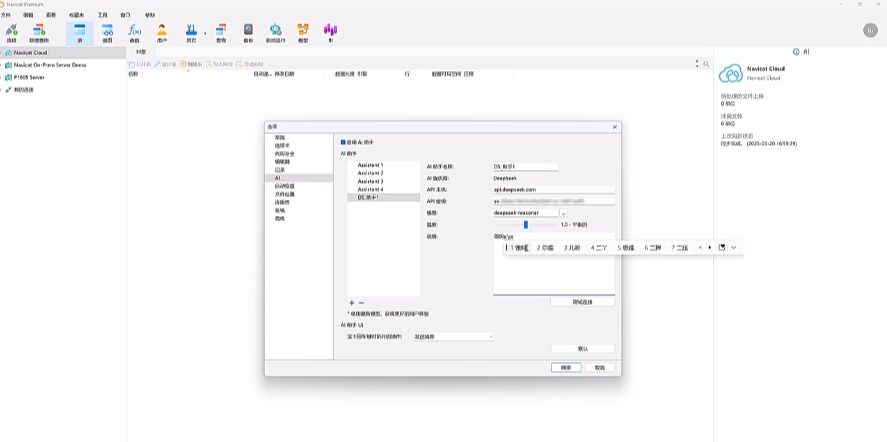Screen dimensions: 887x442
Task: Click the user avatar in top-right corner
Action: point(871,31)
